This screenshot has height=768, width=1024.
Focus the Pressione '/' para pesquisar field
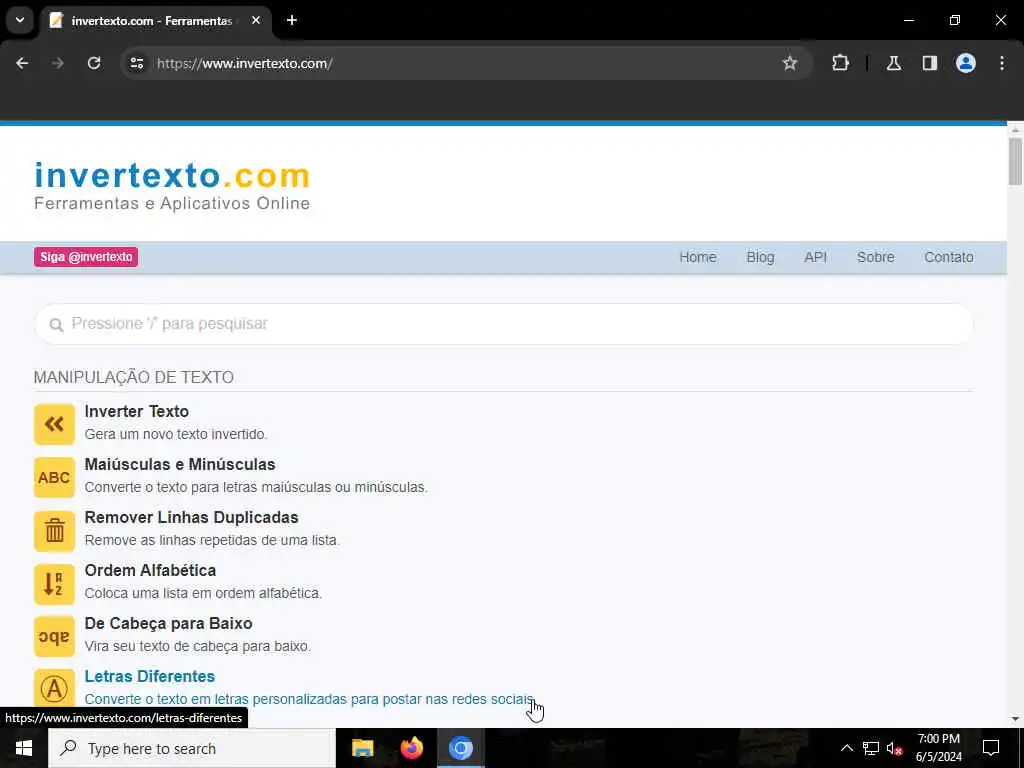pos(504,324)
